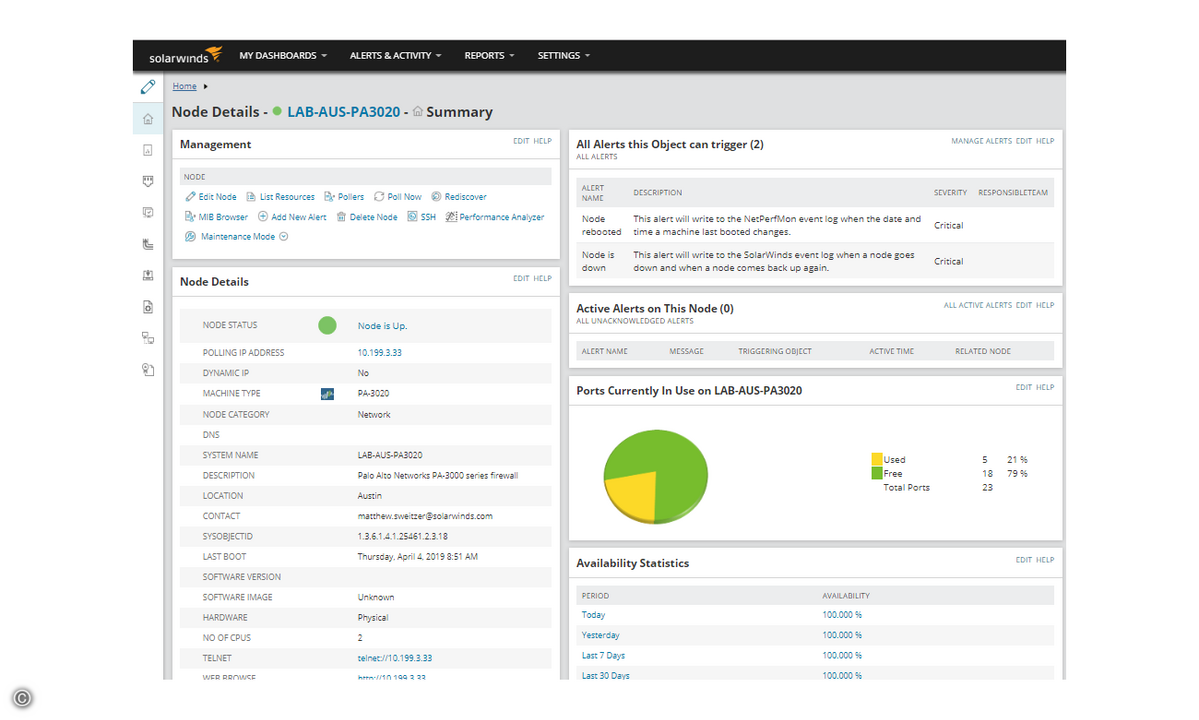Click the seventh icon in left sidebar
The image size is (1199, 720).
tap(148, 307)
